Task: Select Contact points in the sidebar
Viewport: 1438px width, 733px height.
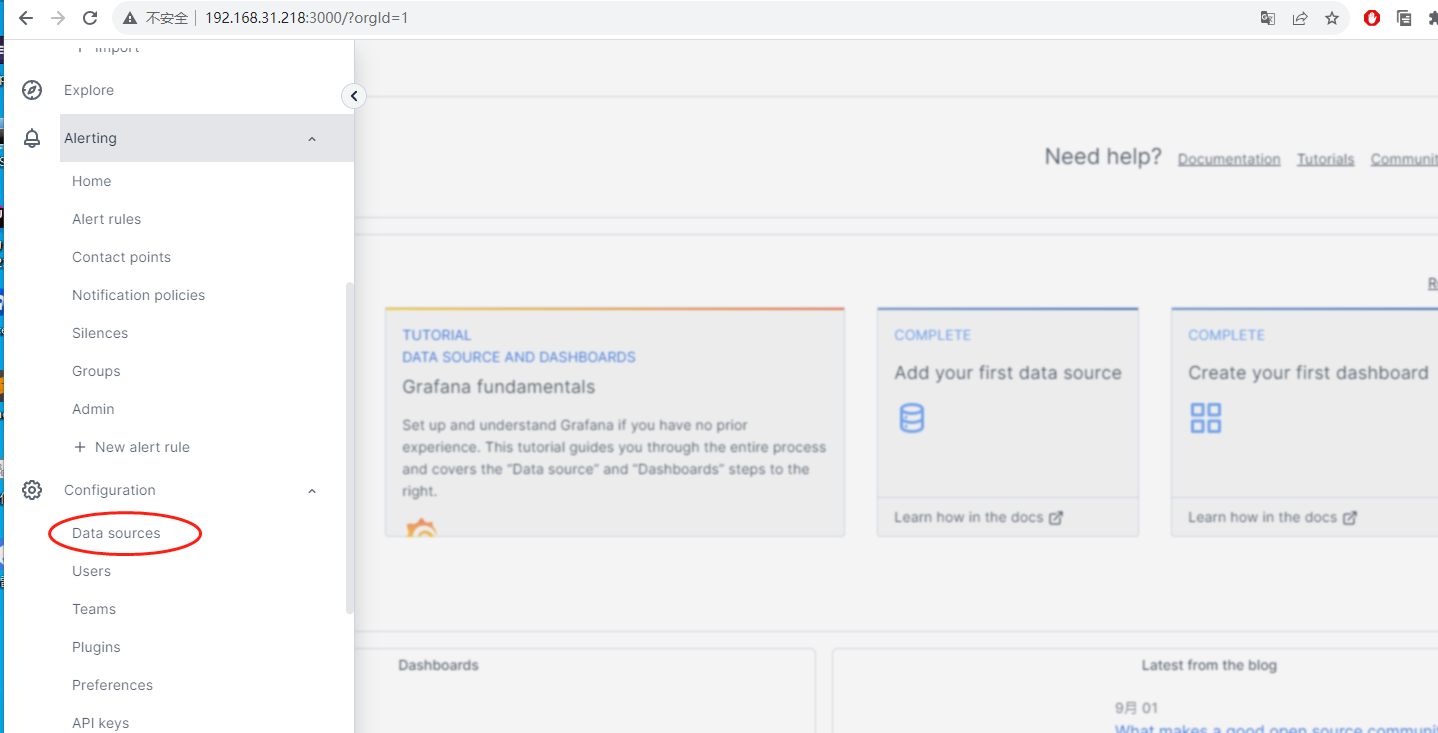Action: [121, 257]
